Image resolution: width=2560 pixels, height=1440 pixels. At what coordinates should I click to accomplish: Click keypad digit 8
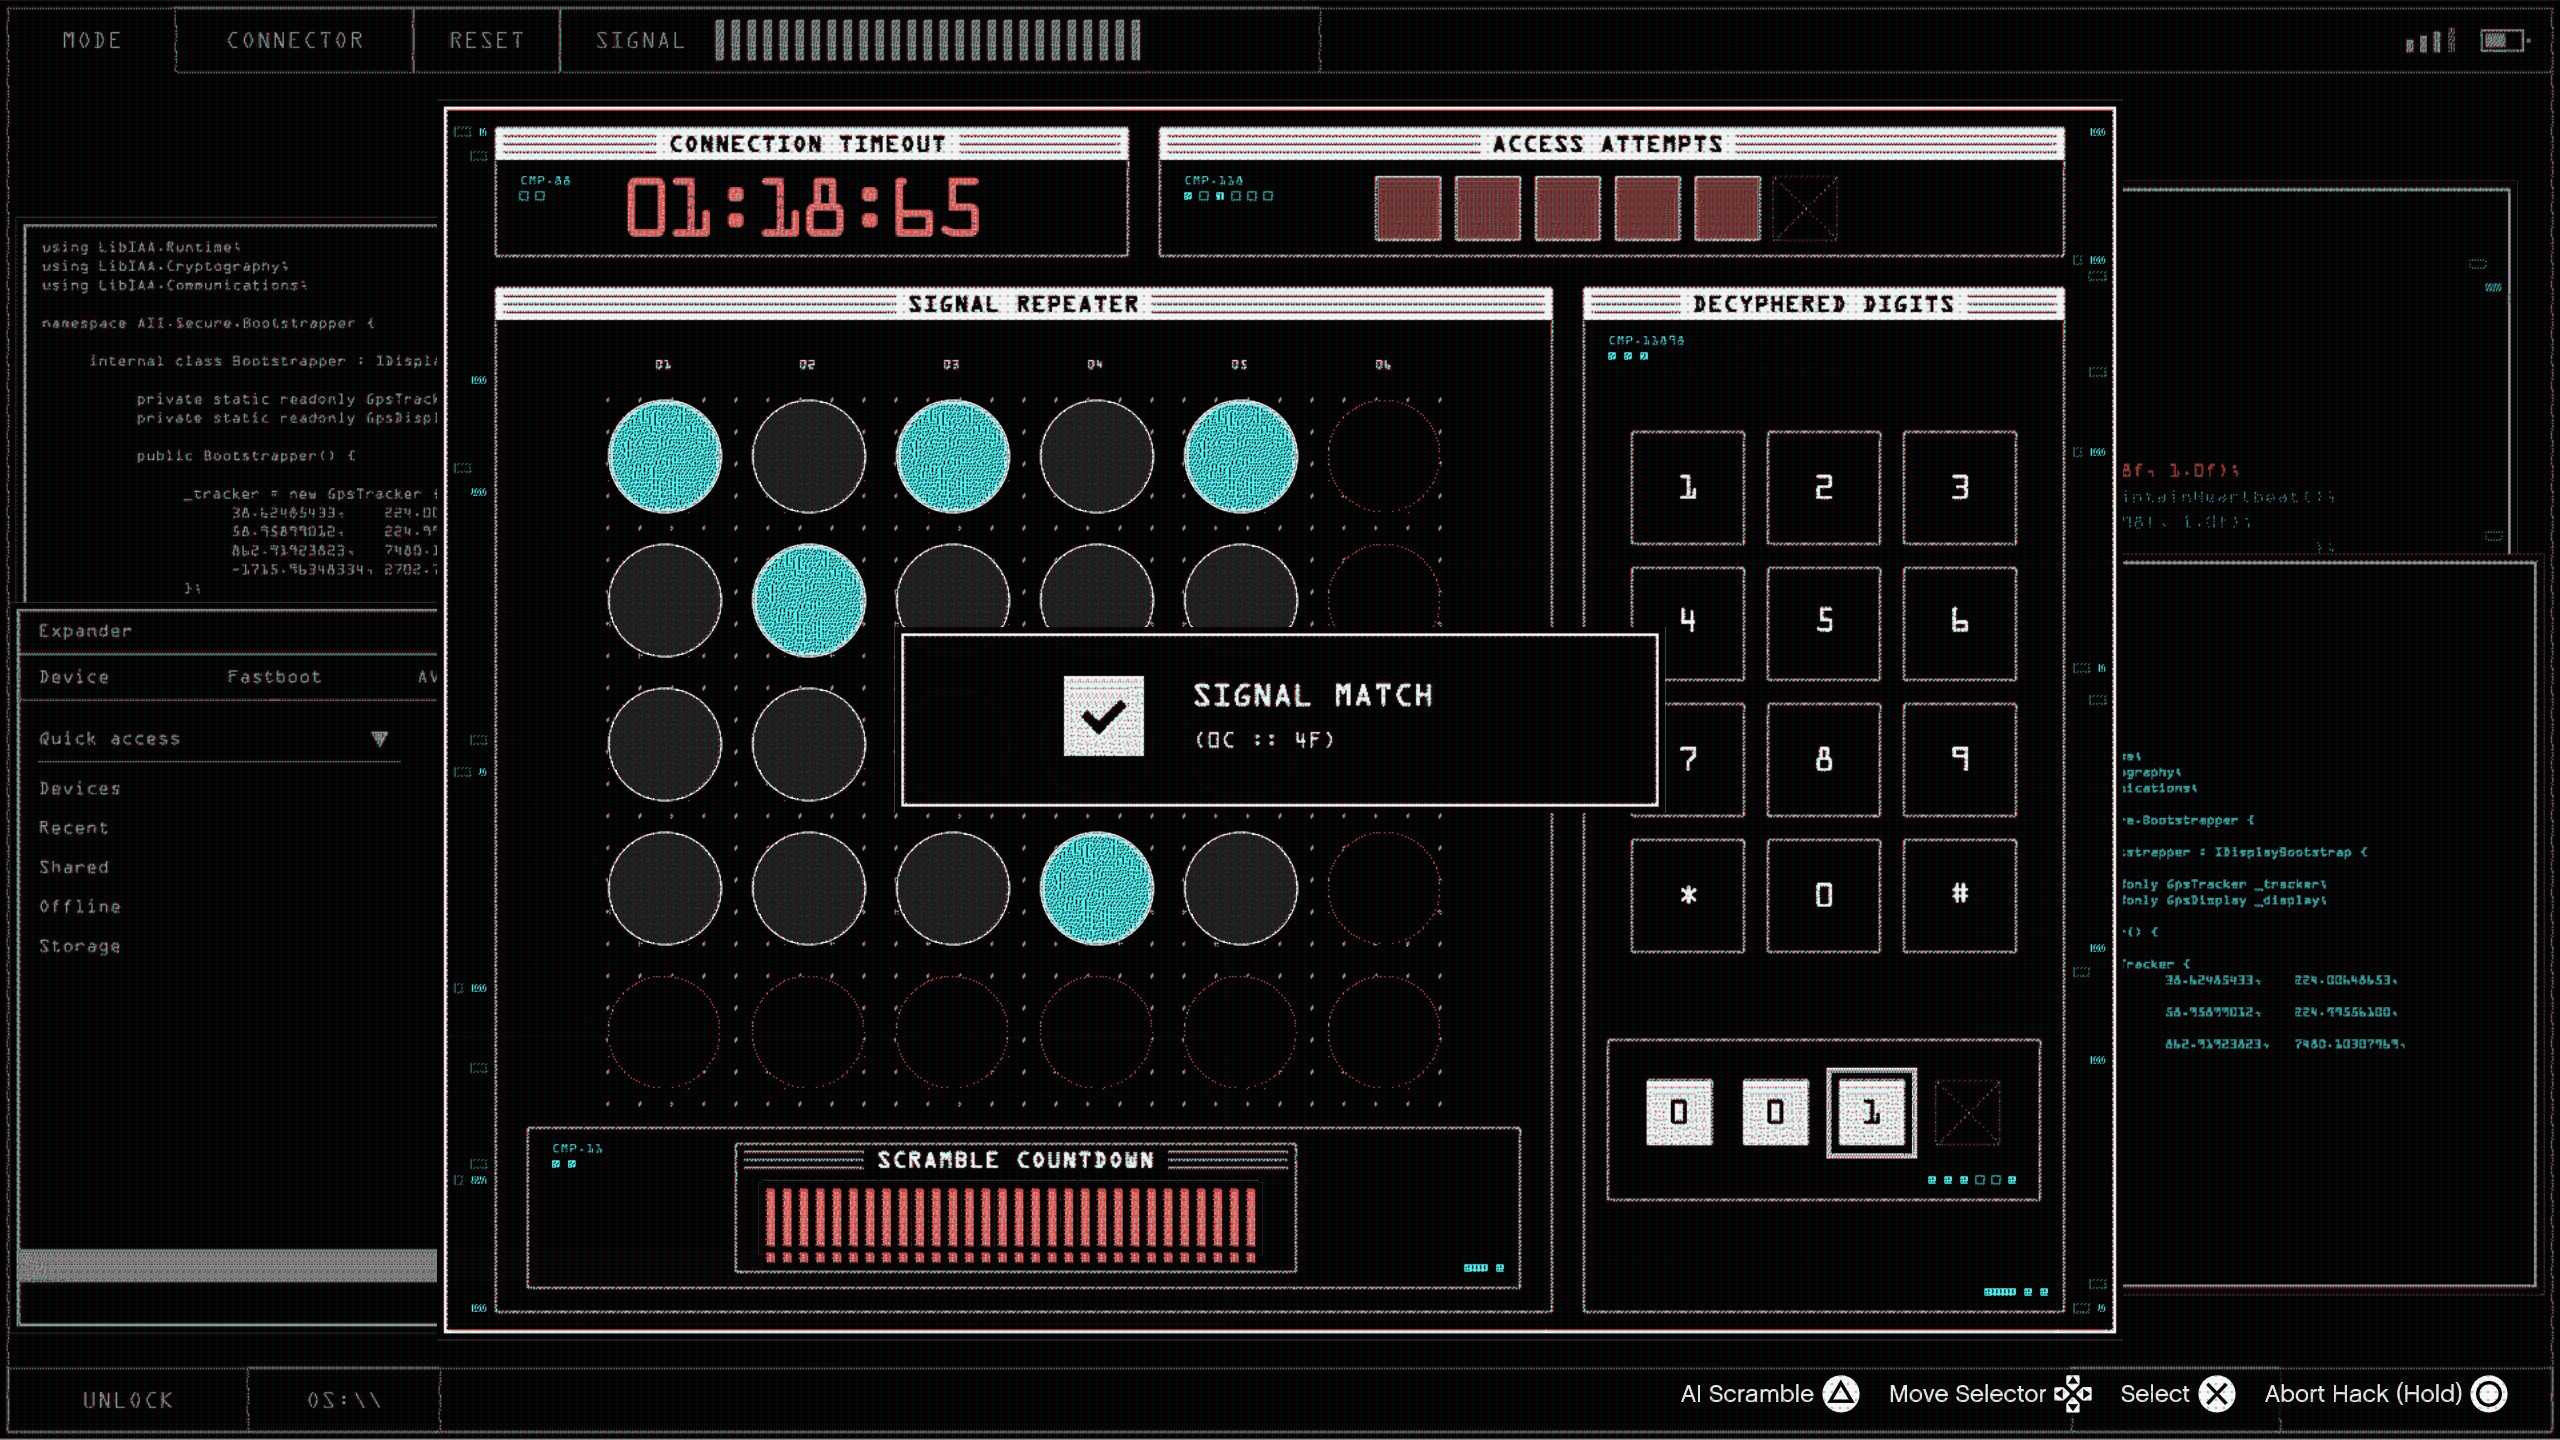[x=1823, y=760]
